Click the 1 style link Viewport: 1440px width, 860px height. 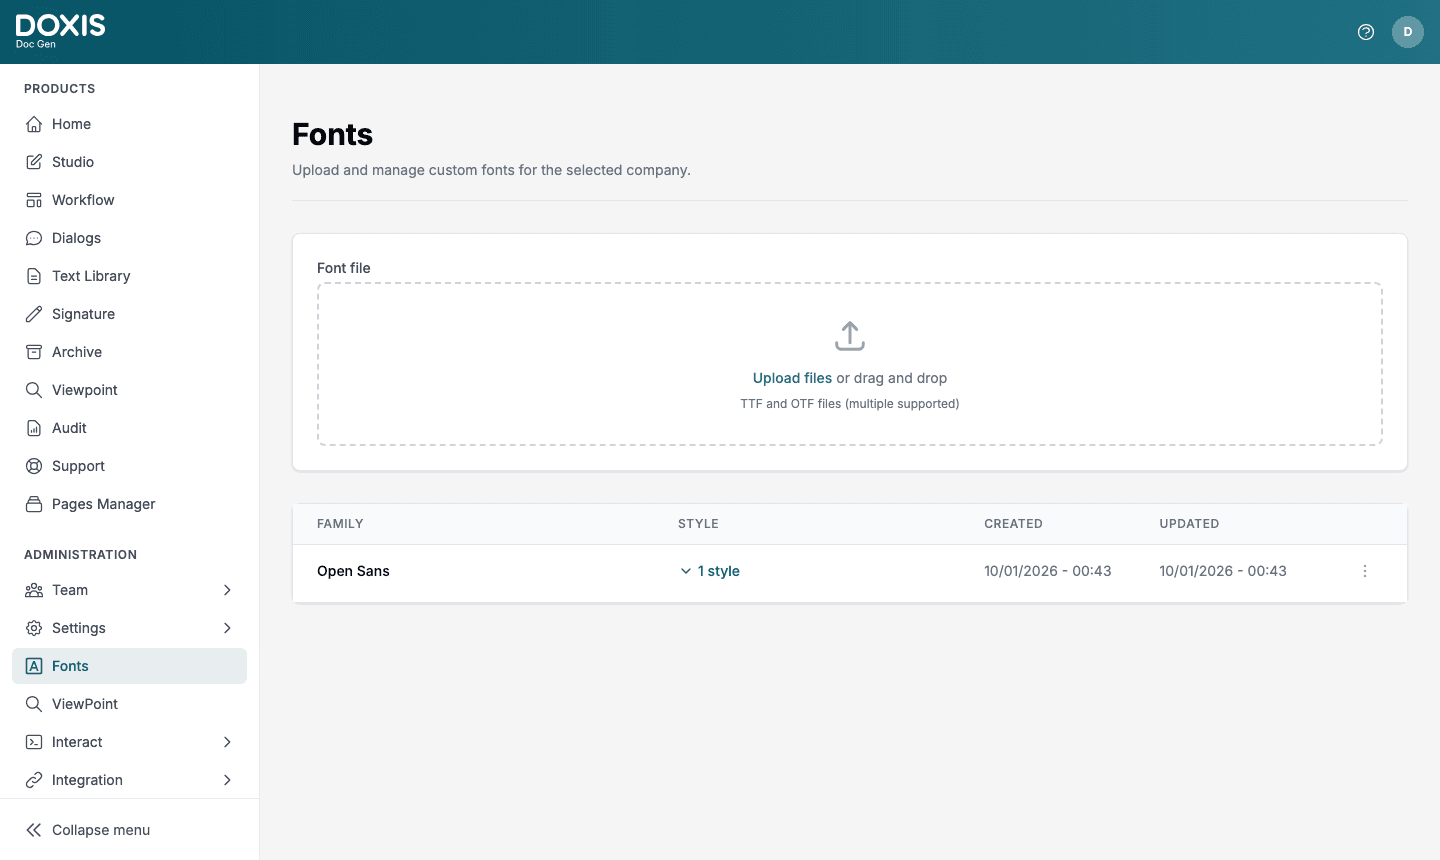(x=719, y=571)
